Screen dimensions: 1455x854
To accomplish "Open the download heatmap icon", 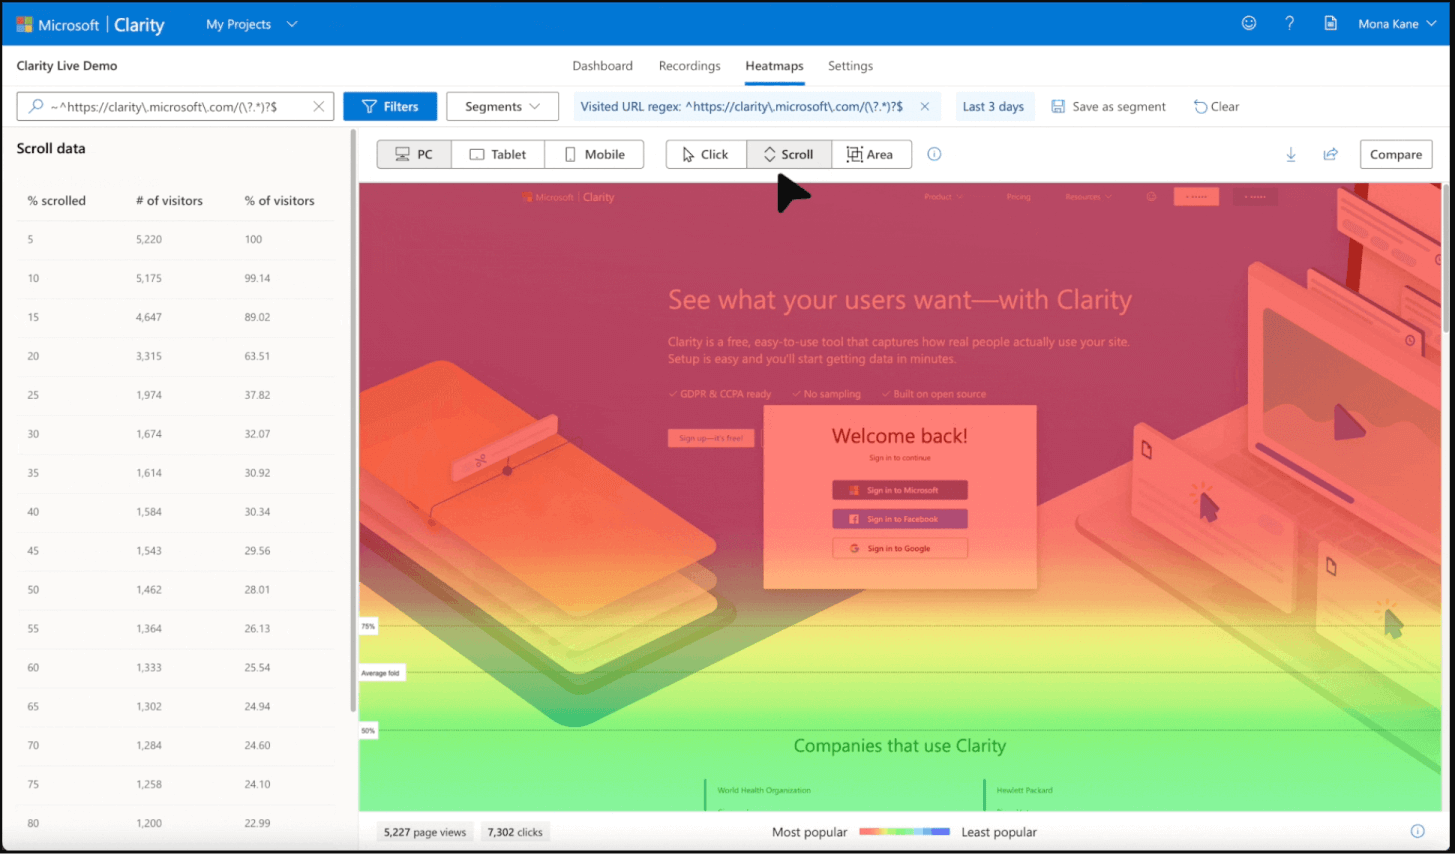I will click(x=1291, y=154).
